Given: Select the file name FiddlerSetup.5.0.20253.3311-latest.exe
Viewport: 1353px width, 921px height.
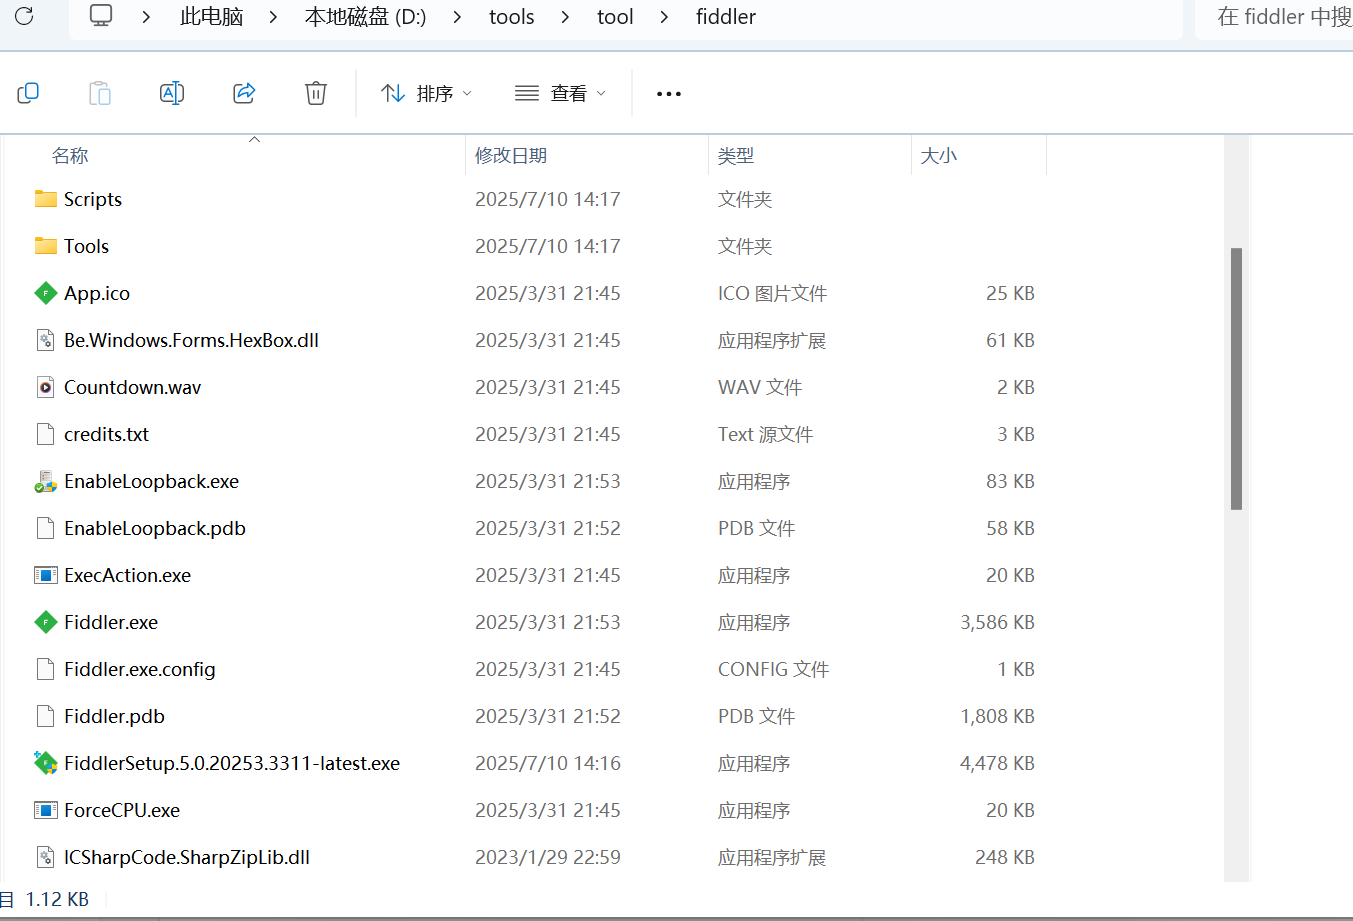Looking at the screenshot, I should tap(232, 763).
